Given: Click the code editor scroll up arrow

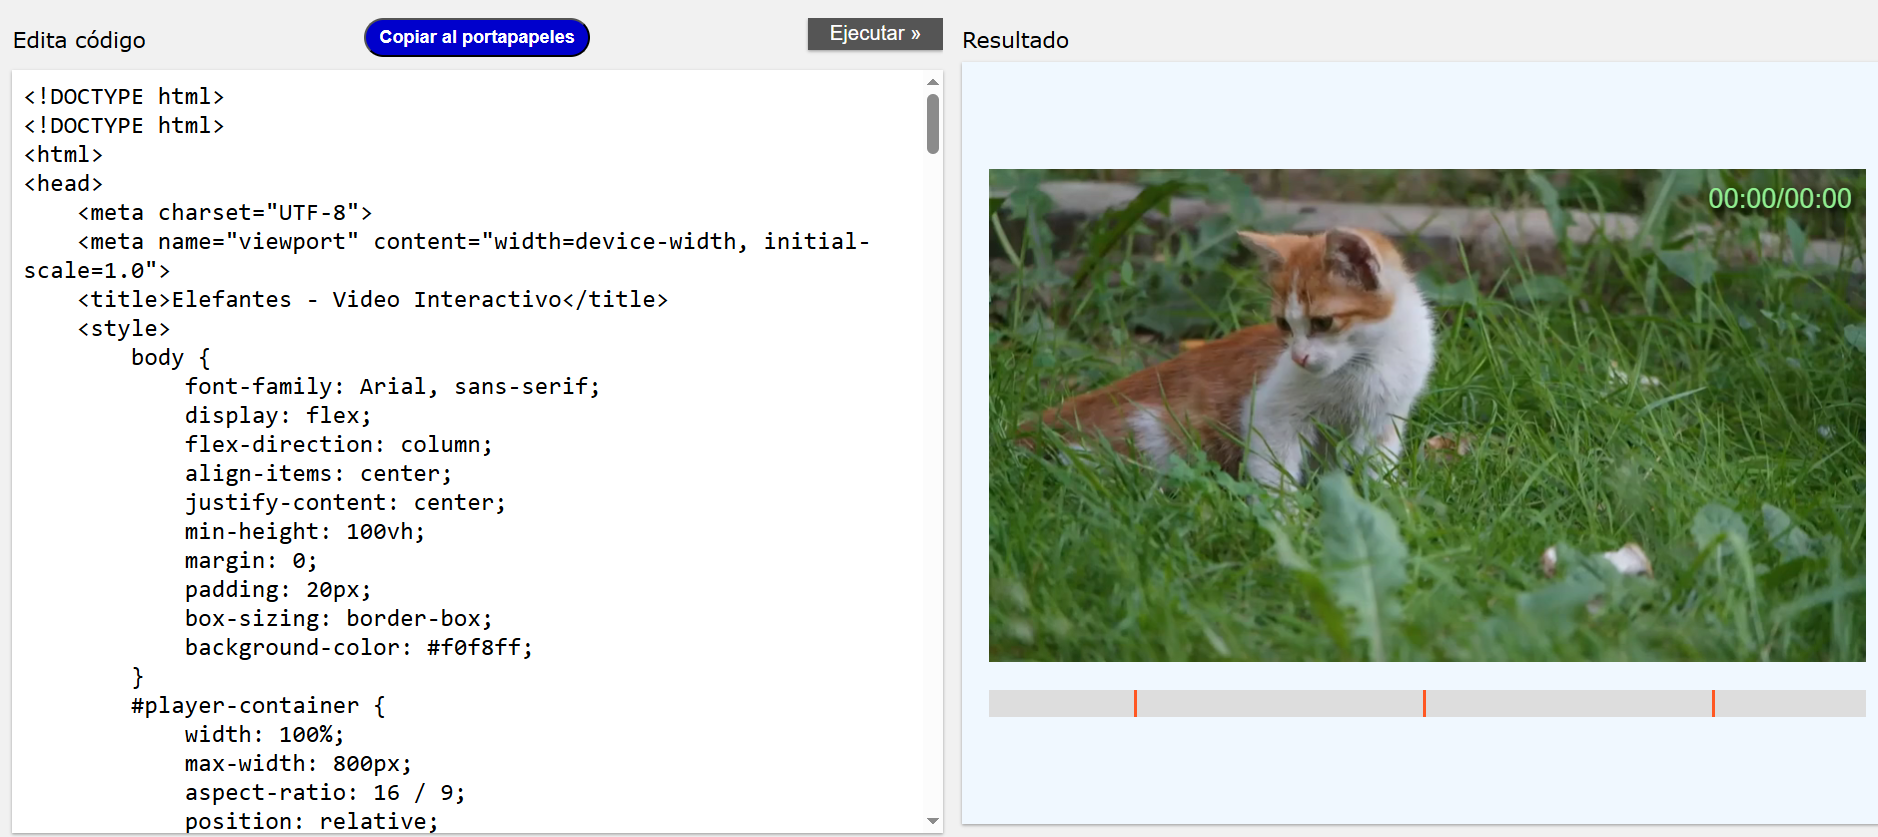Looking at the screenshot, I should (x=932, y=82).
